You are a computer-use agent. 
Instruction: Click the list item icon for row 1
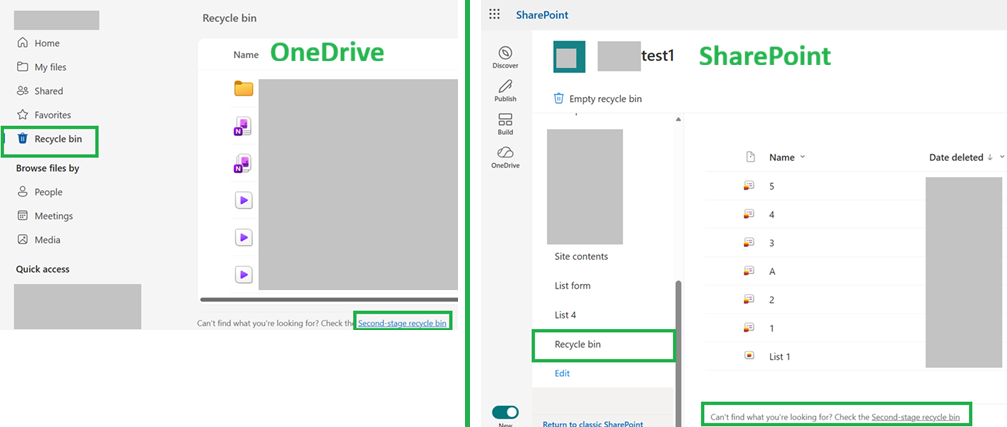(748, 327)
